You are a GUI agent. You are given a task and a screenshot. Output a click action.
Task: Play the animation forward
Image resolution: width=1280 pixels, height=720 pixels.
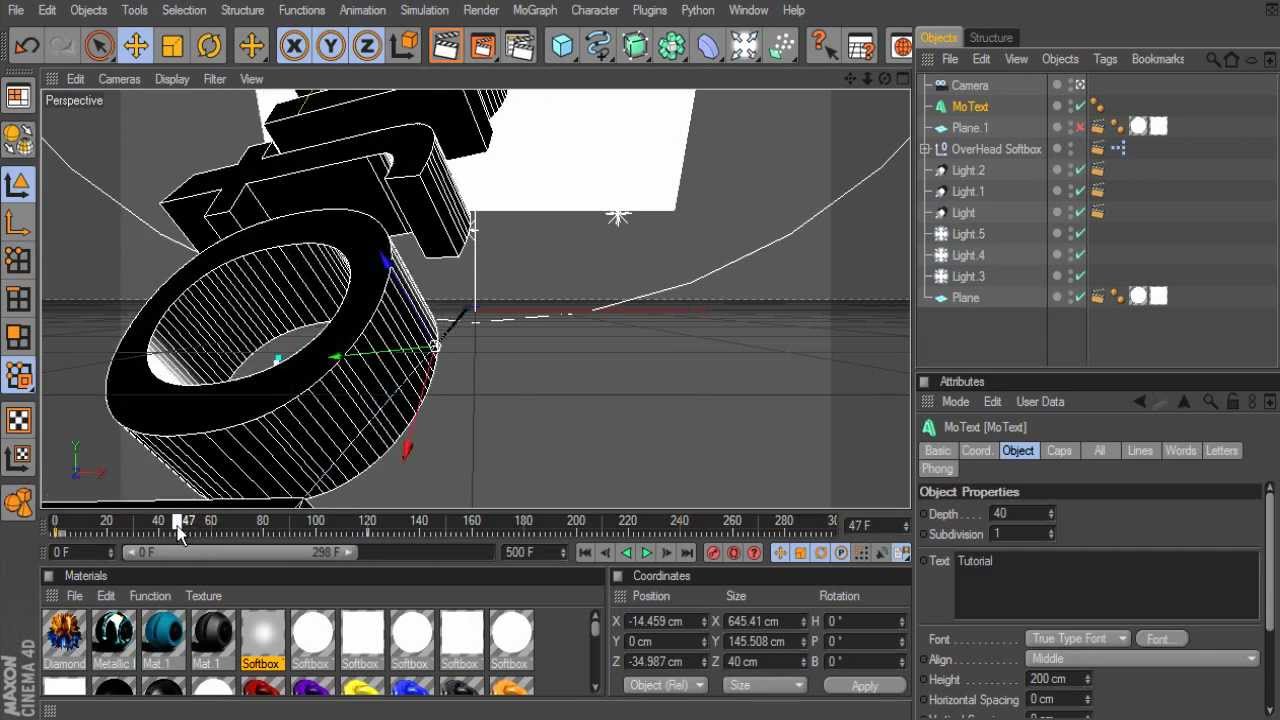tap(646, 553)
